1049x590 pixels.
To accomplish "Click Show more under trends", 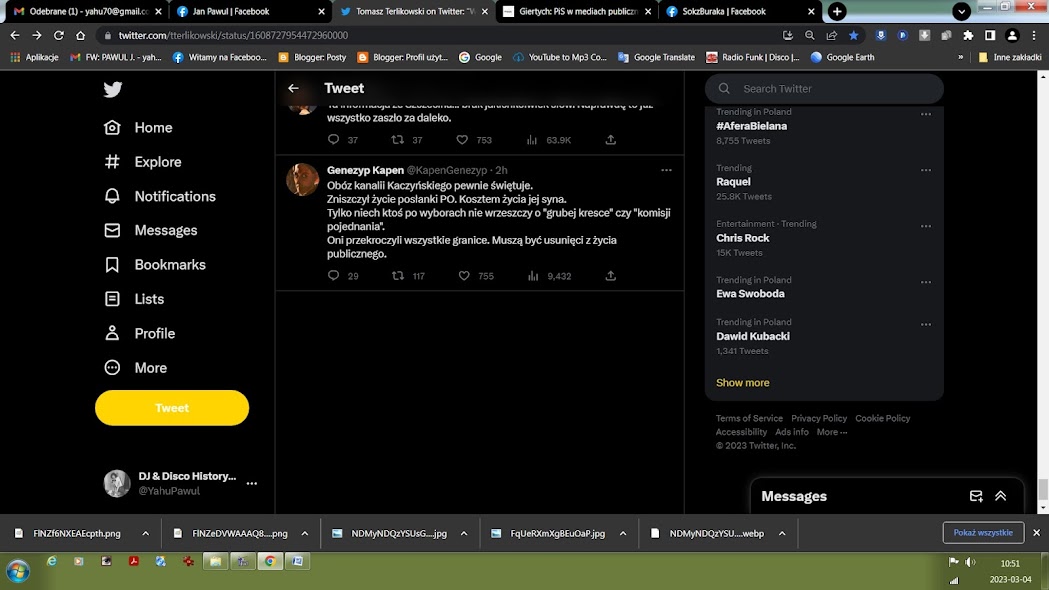I will (743, 383).
